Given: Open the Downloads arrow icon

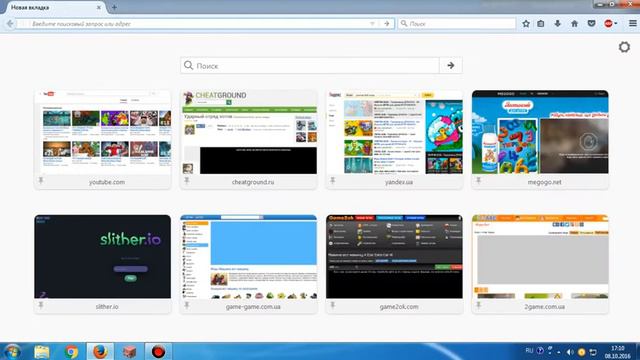Looking at the screenshot, I should click(x=558, y=24).
